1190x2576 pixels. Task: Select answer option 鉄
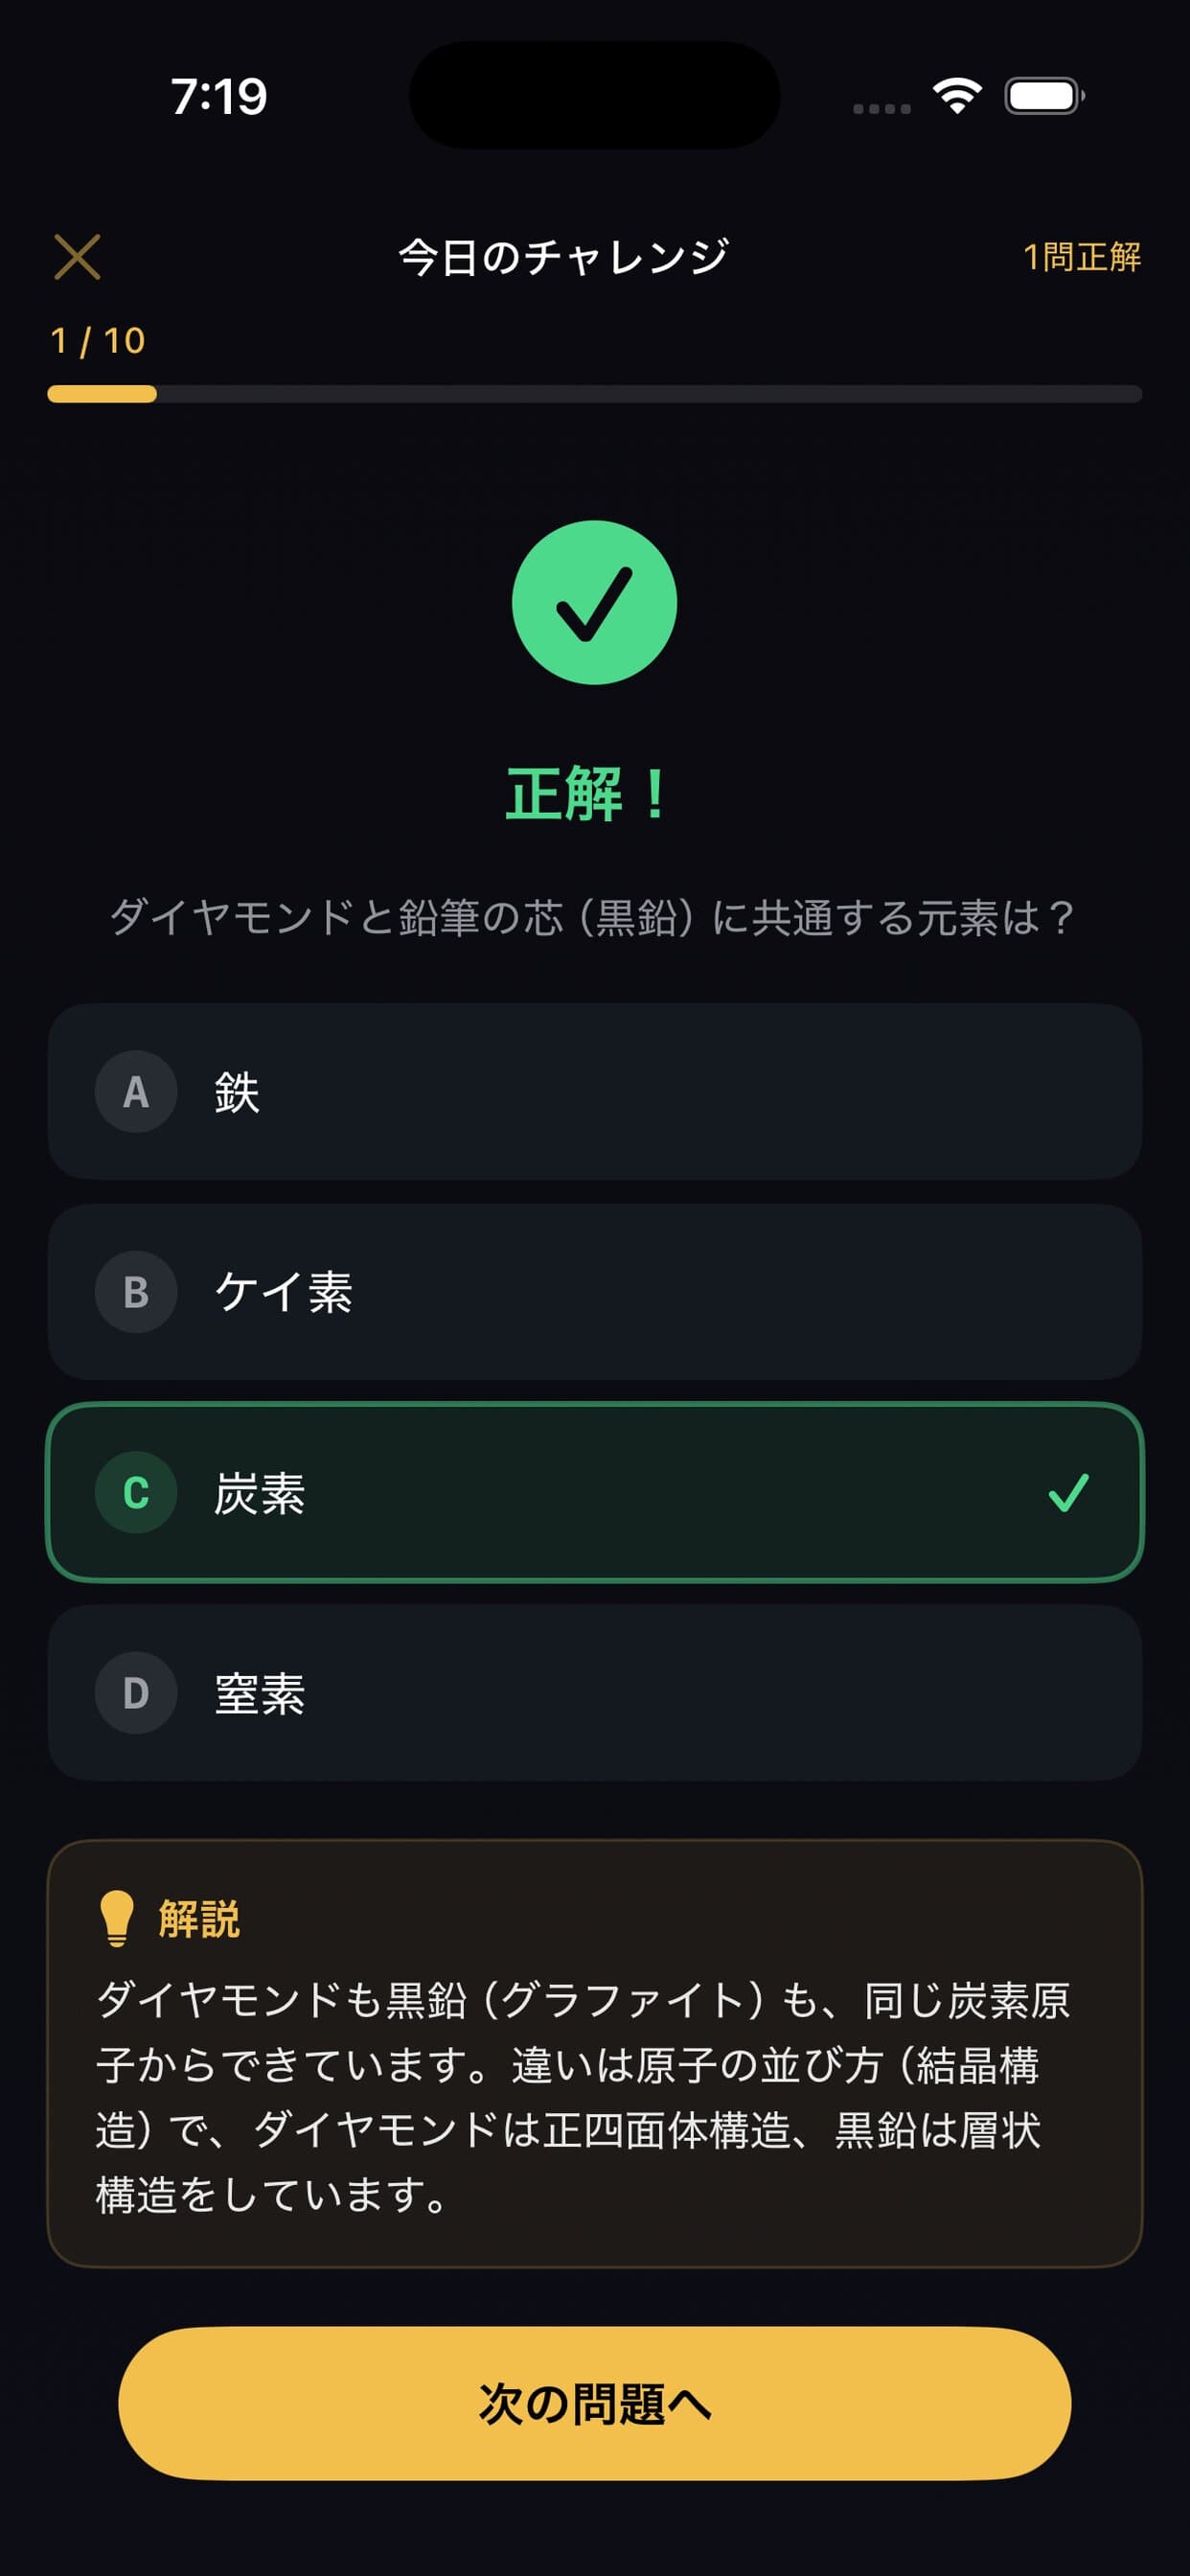coord(594,1092)
